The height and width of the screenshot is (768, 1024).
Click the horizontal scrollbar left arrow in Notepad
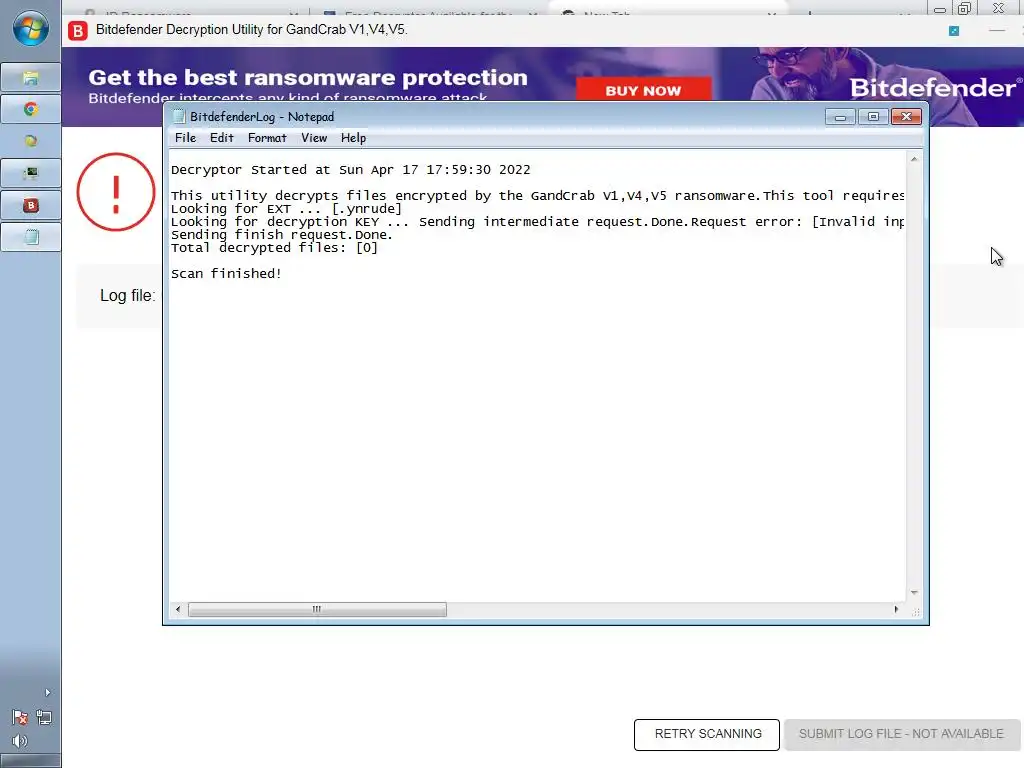click(x=178, y=609)
